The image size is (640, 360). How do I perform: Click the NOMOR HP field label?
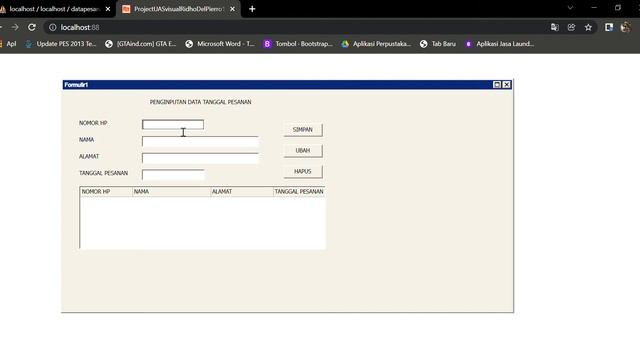pos(93,123)
